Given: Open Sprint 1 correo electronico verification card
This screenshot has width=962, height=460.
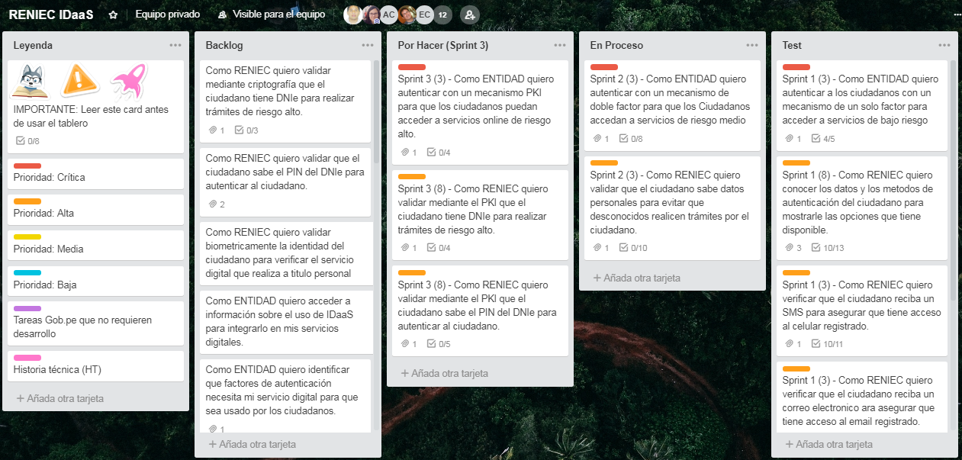Looking at the screenshot, I should (861, 397).
